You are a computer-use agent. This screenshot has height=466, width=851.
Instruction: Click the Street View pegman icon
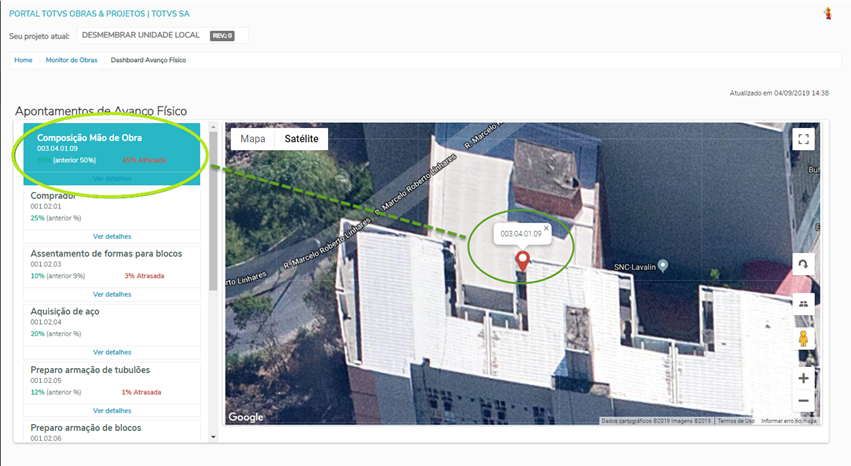803,339
